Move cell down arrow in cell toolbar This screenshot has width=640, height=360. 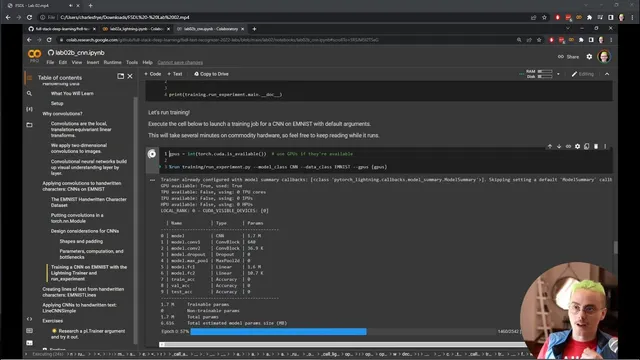point(559,146)
